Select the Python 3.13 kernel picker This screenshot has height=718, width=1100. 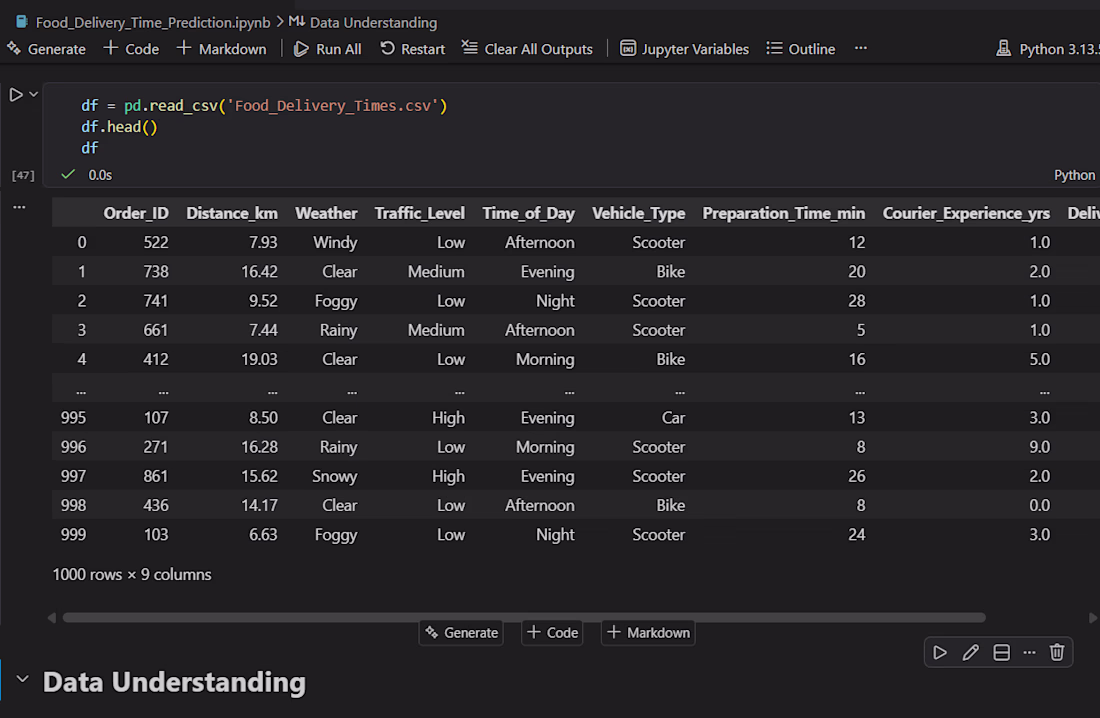(1047, 49)
